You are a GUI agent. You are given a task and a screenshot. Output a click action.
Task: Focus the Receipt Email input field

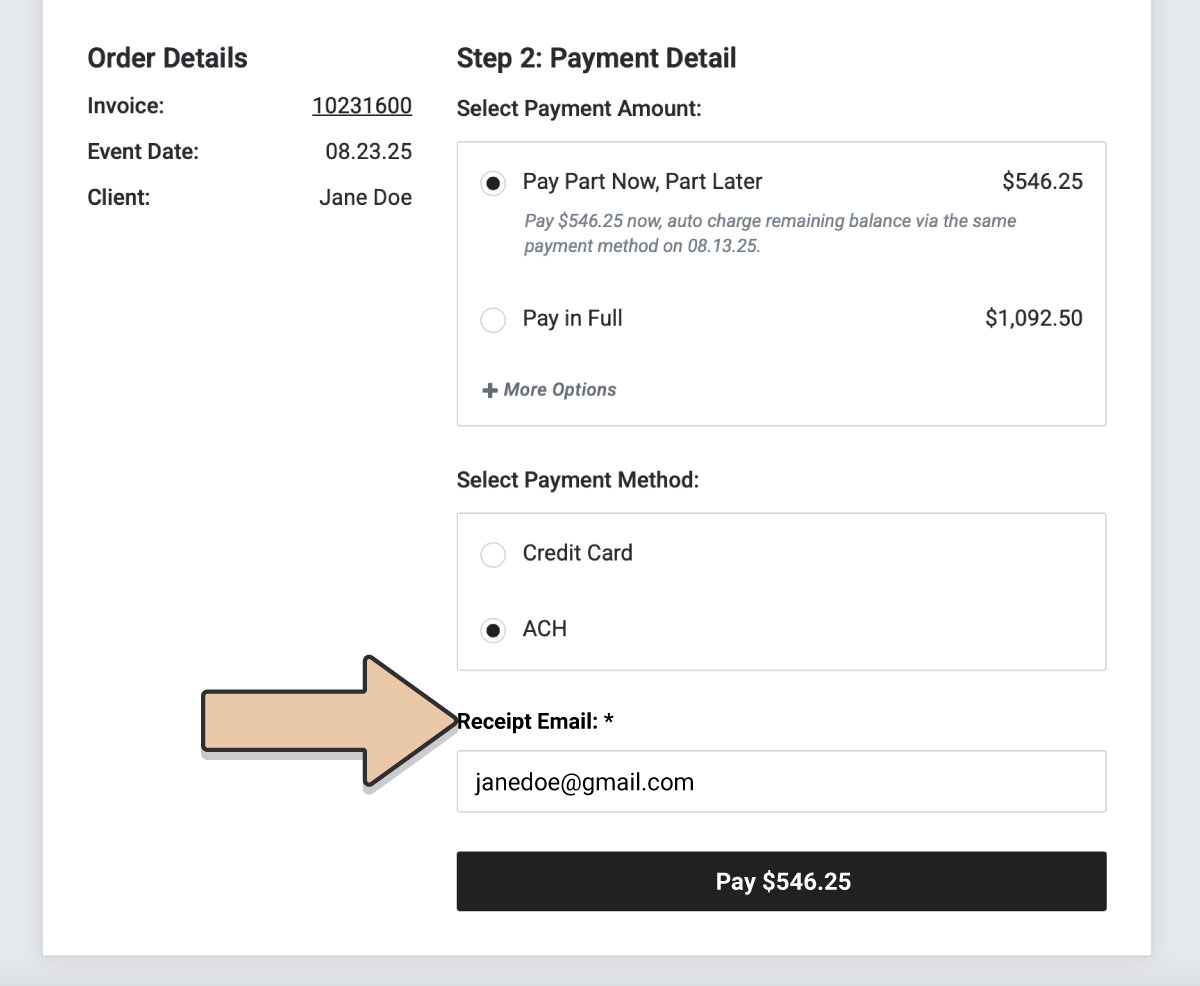pos(781,781)
